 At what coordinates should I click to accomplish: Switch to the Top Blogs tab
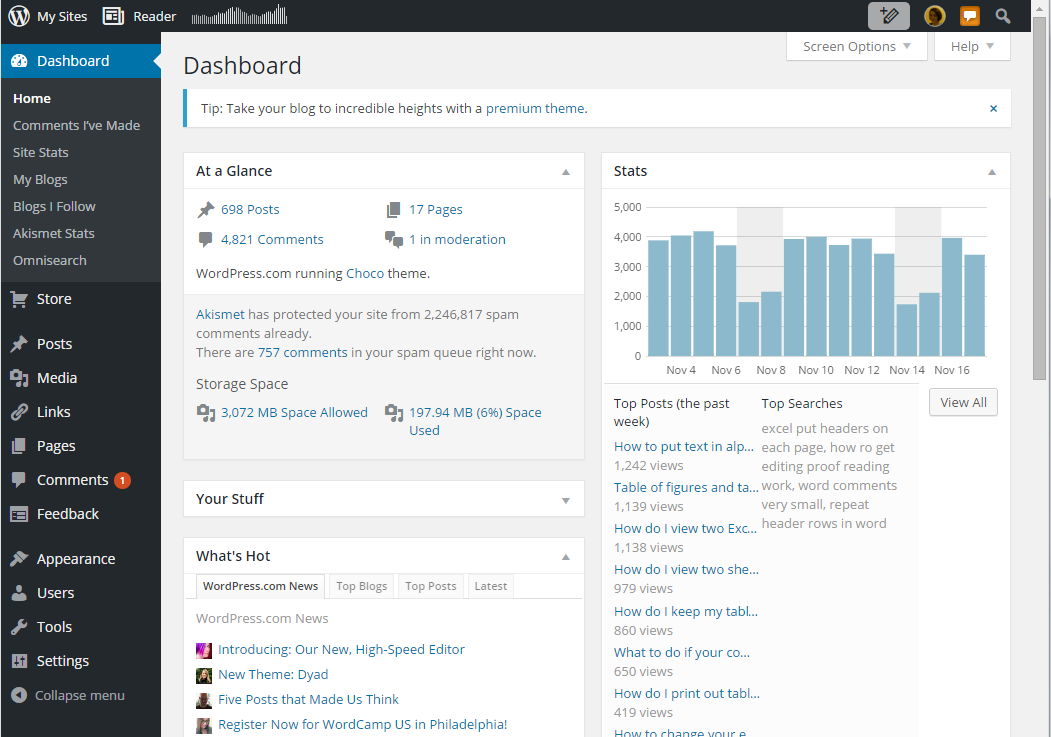361,586
